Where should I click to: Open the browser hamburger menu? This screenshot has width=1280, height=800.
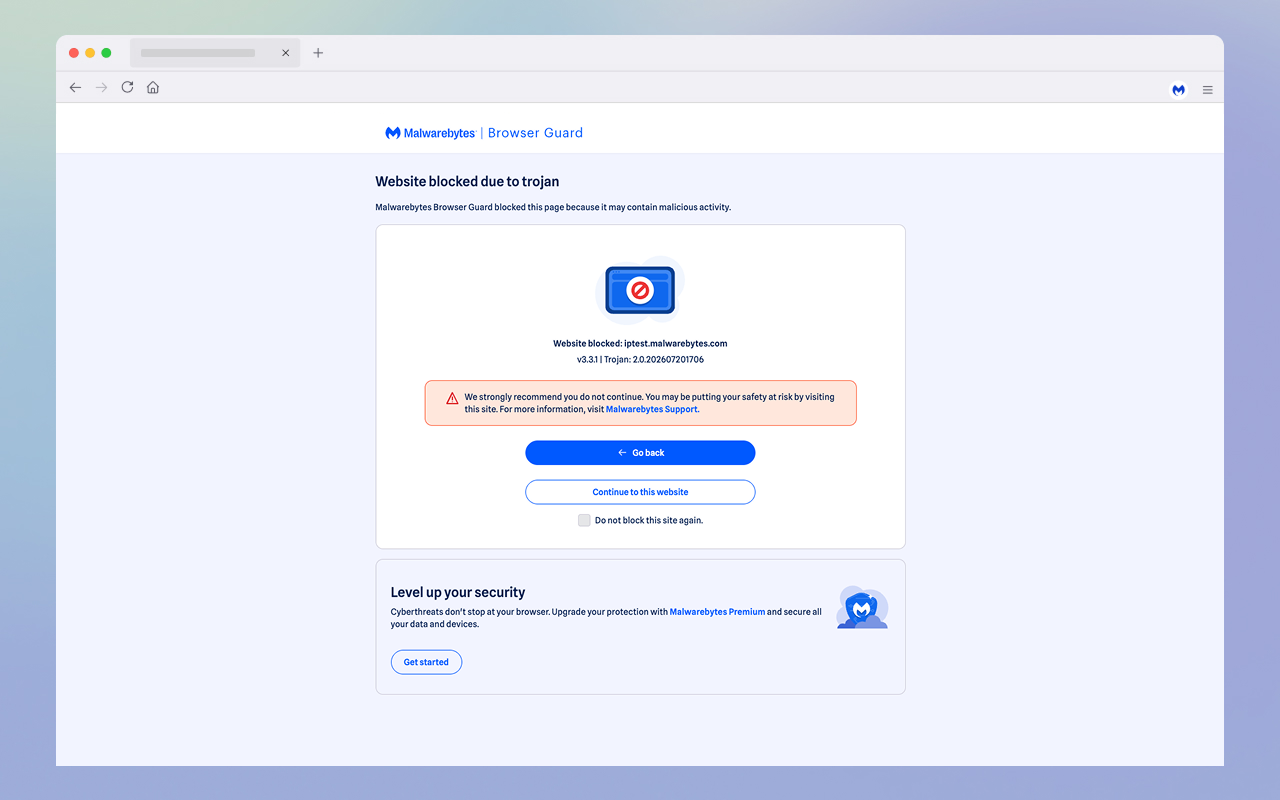coord(1208,90)
